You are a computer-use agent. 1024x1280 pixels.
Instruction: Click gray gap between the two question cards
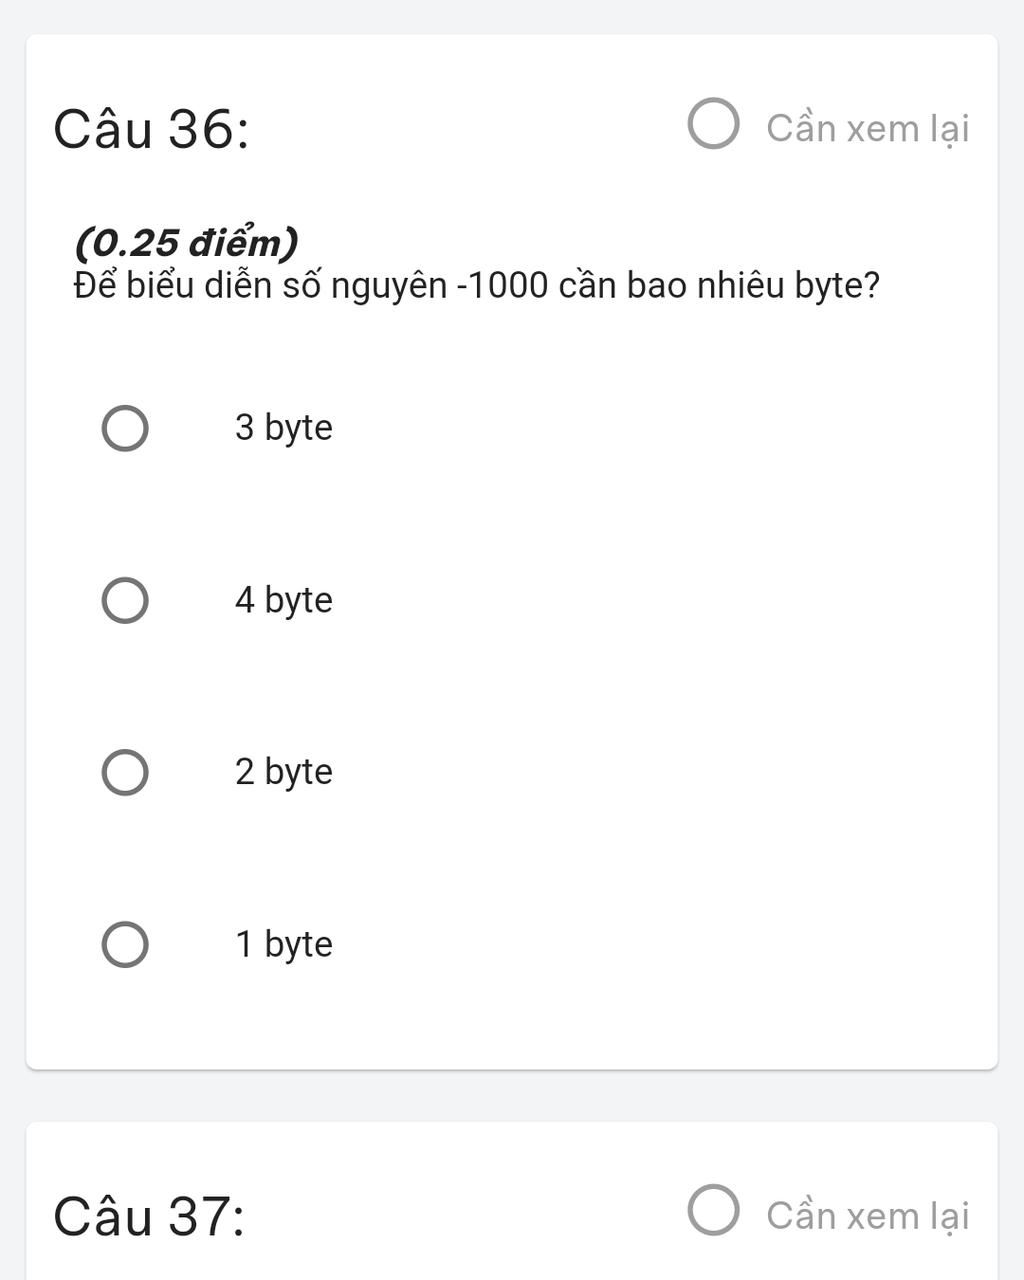512,1096
